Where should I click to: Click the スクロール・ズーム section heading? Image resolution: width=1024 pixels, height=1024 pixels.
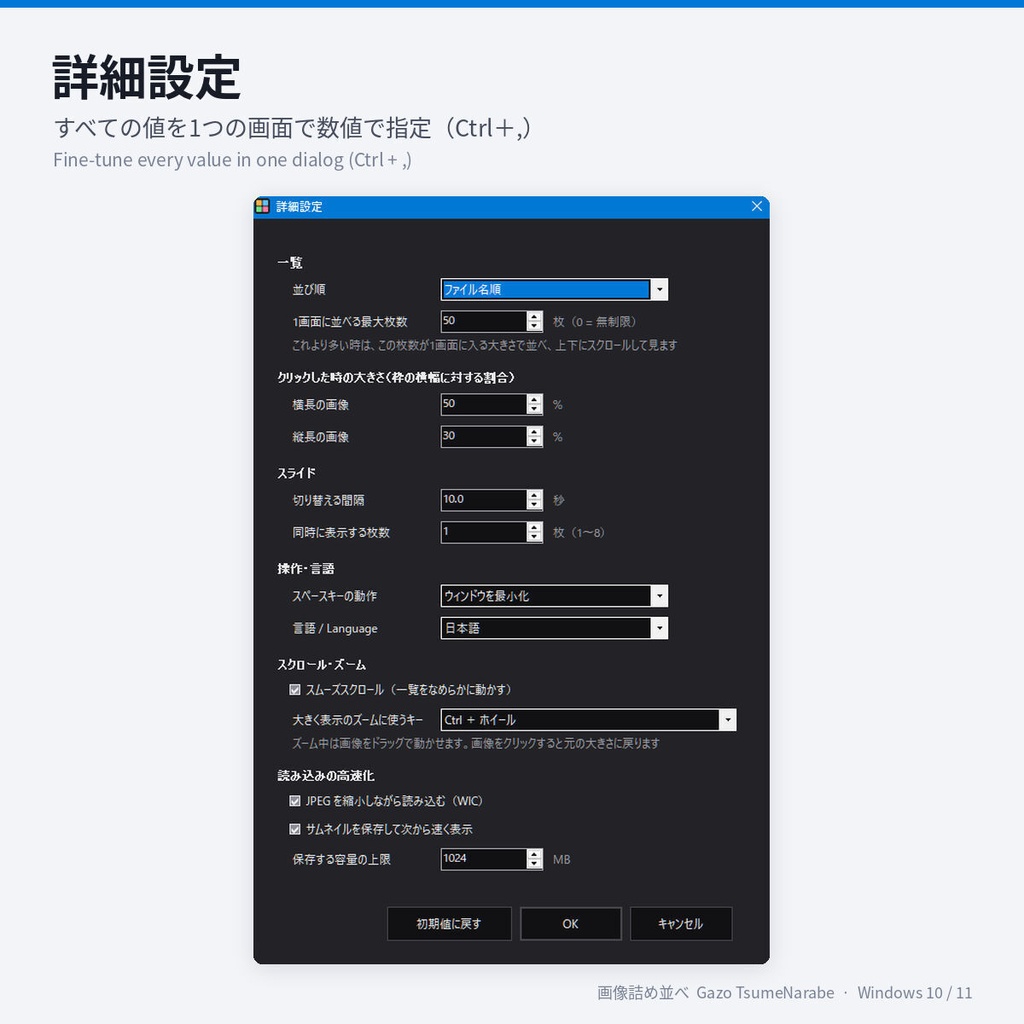[x=321, y=665]
